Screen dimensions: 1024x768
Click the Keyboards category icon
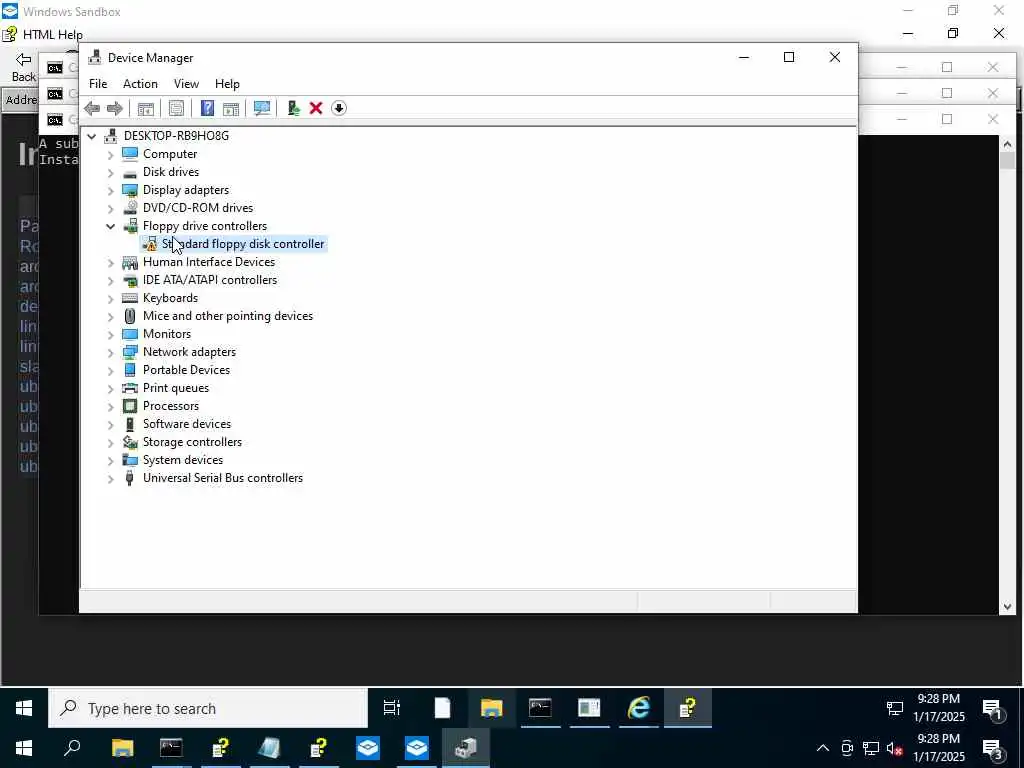(x=130, y=298)
